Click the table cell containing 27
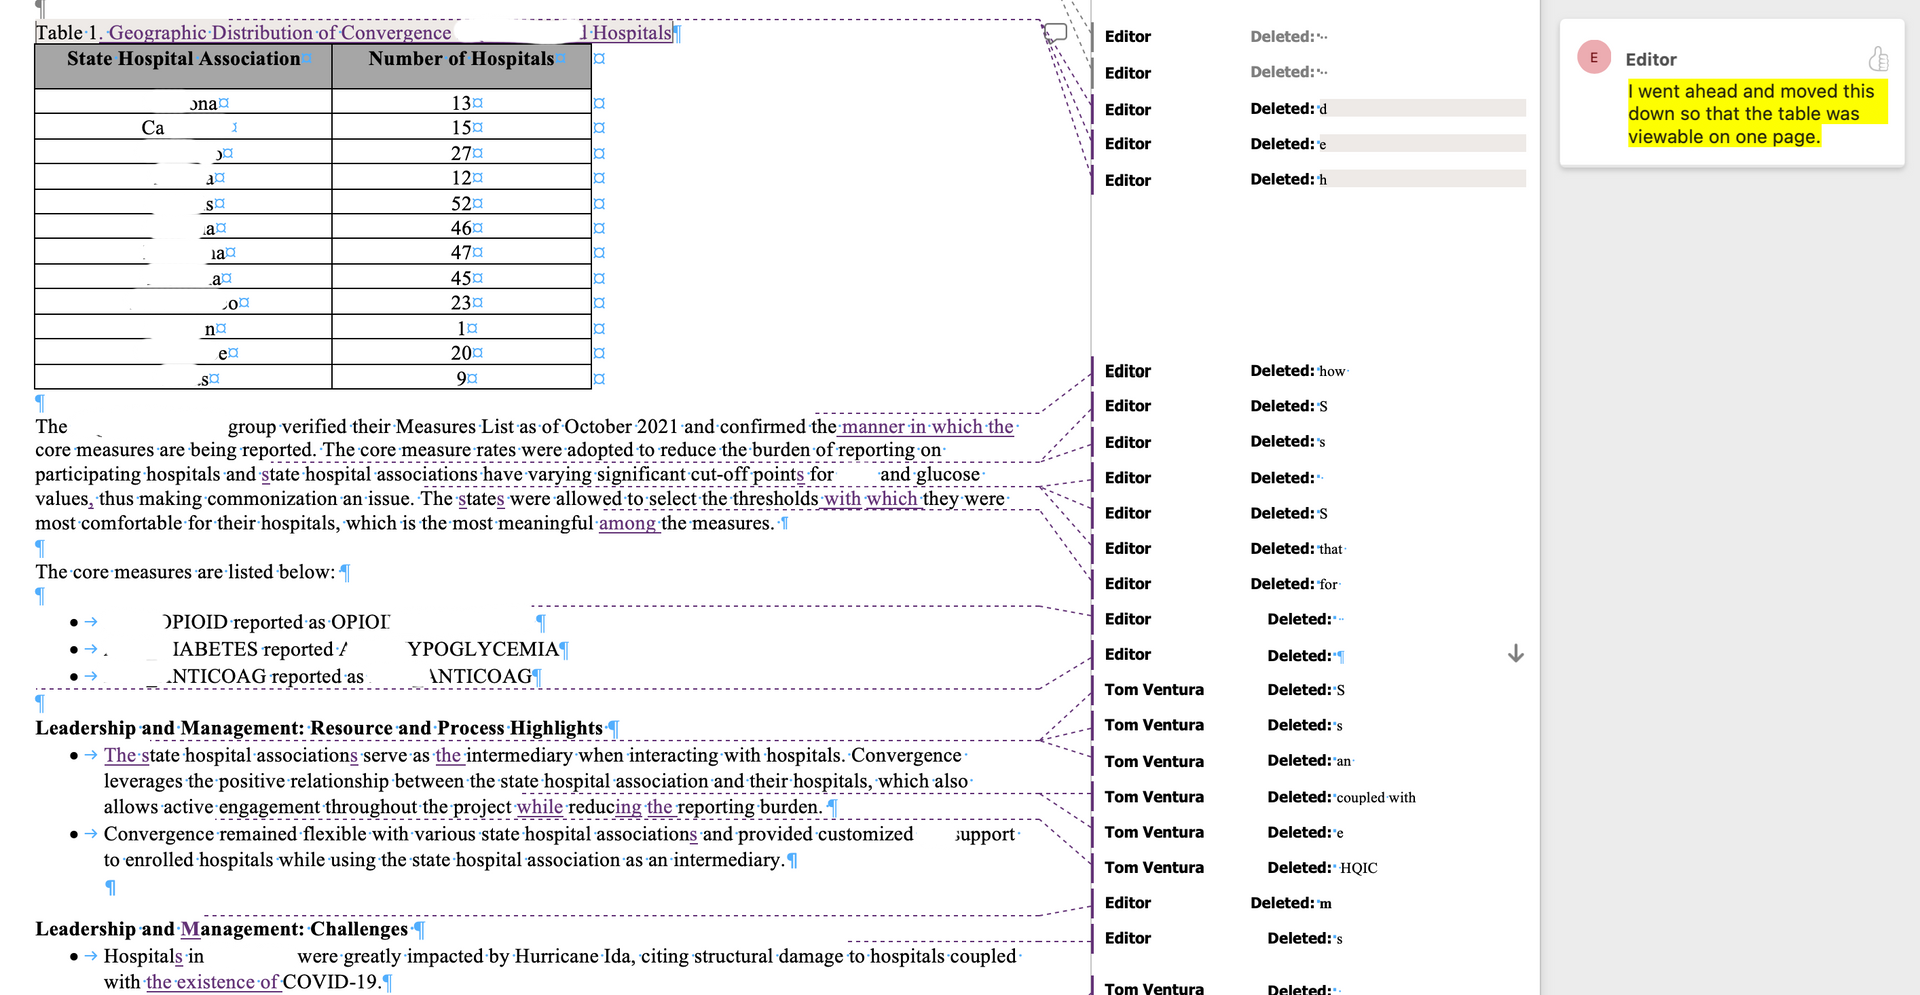 coord(461,154)
